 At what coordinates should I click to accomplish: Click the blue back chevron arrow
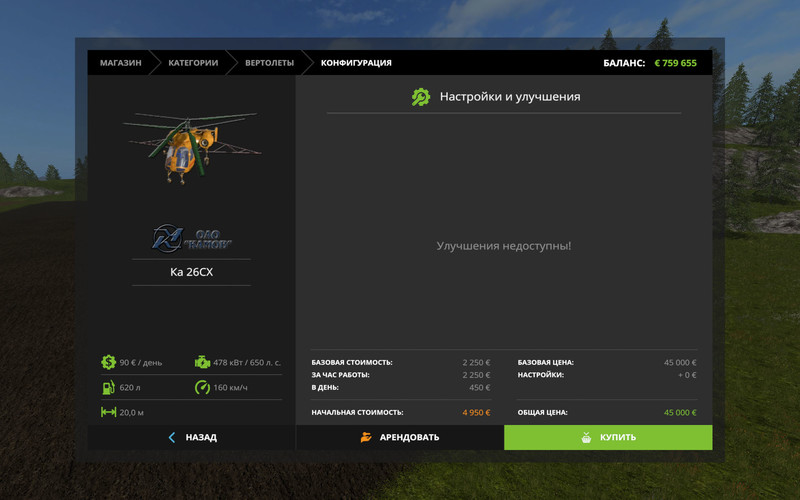tap(172, 437)
